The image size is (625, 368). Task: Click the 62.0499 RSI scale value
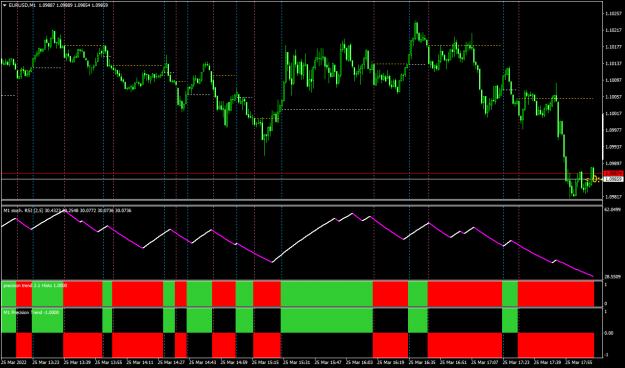click(613, 209)
